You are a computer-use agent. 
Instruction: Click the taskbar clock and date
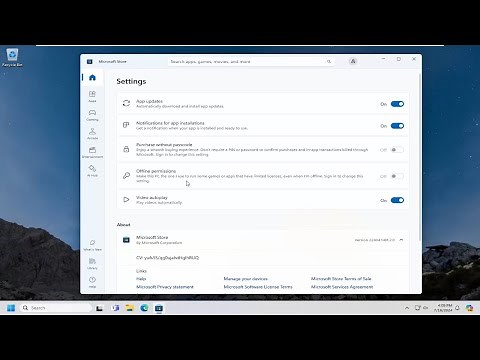[x=443, y=308]
